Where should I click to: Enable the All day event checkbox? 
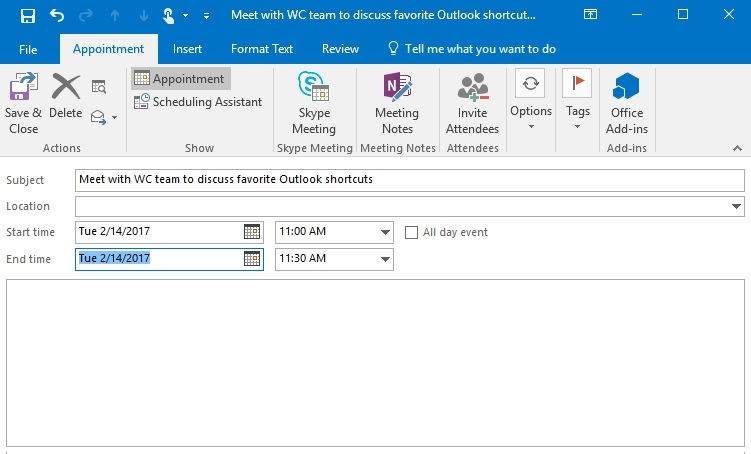point(411,233)
